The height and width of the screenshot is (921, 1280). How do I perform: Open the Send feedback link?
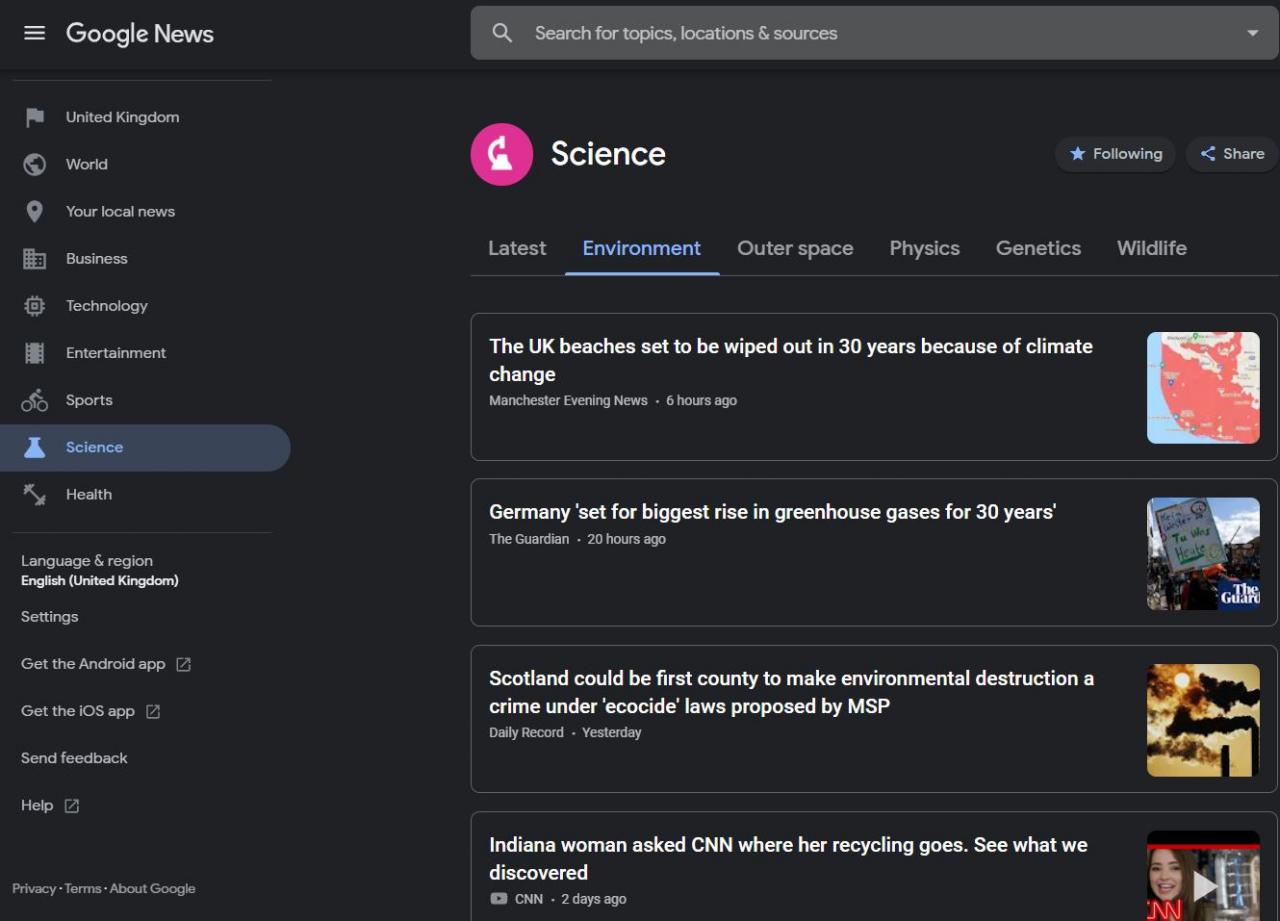pos(74,758)
